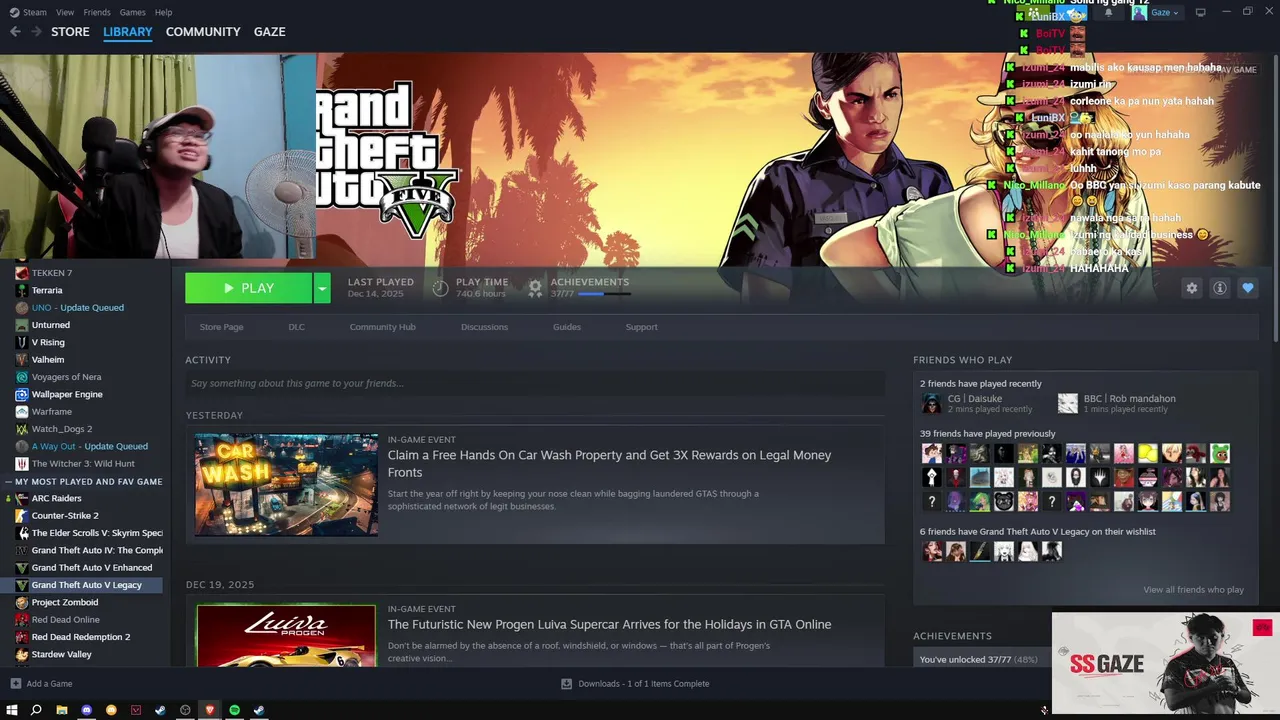Click the Achievements gear icon

click(535, 288)
